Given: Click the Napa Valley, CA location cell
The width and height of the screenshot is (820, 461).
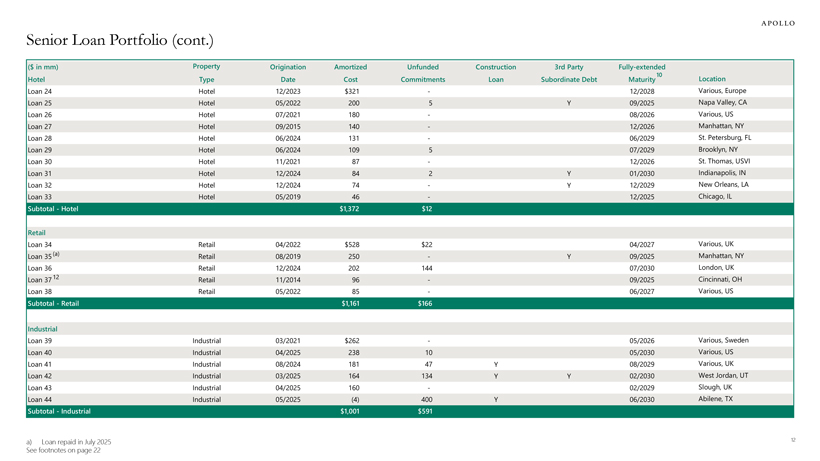Looking at the screenshot, I should (x=722, y=102).
